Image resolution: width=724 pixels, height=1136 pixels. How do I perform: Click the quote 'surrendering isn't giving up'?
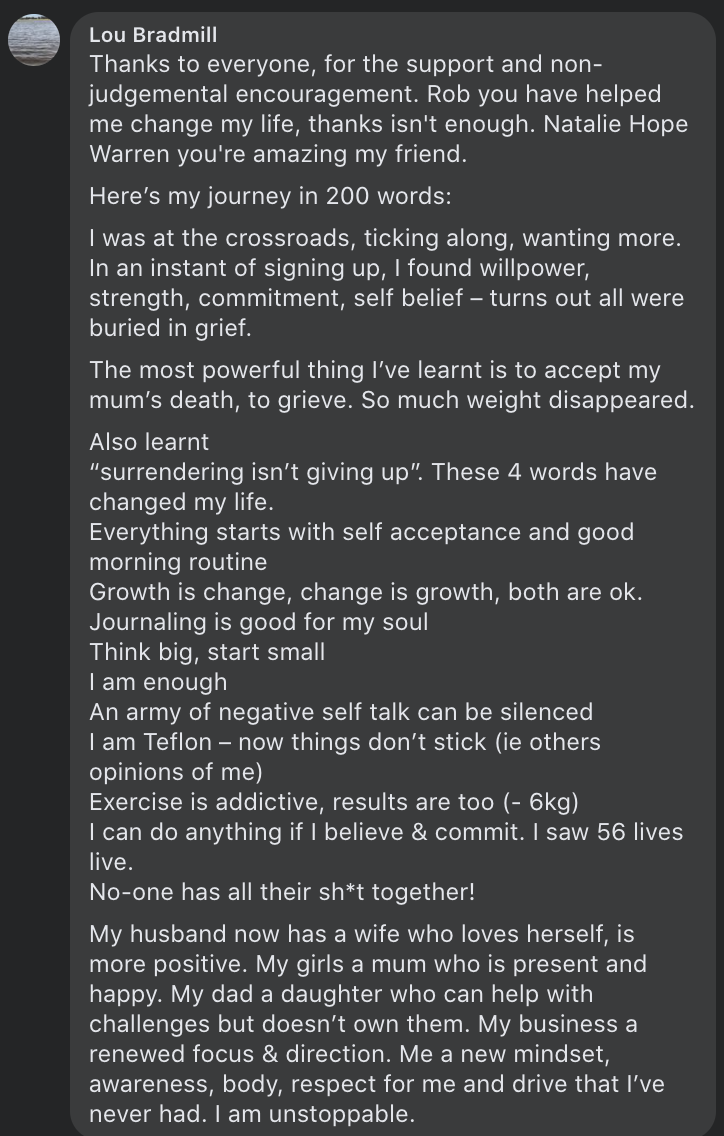click(x=257, y=472)
